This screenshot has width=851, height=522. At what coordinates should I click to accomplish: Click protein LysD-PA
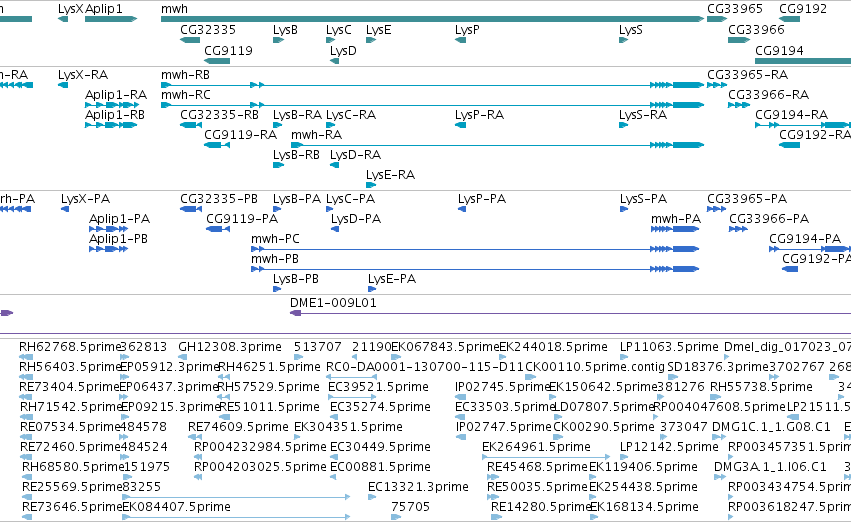point(335,229)
